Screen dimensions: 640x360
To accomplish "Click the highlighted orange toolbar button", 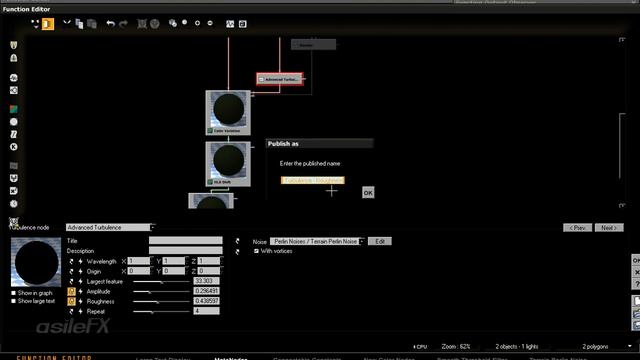I will (48, 24).
